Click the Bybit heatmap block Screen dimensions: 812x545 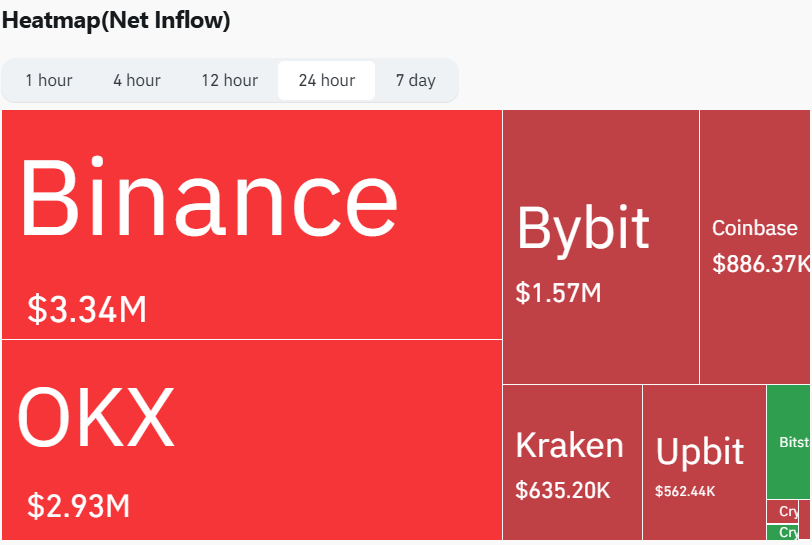tap(601, 247)
